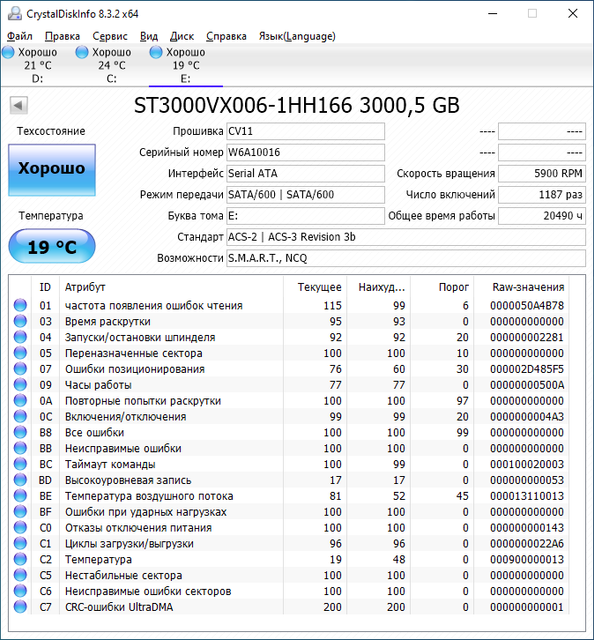The height and width of the screenshot is (640, 594).
Task: Click the Атрибут column header
Action: click(x=85, y=287)
